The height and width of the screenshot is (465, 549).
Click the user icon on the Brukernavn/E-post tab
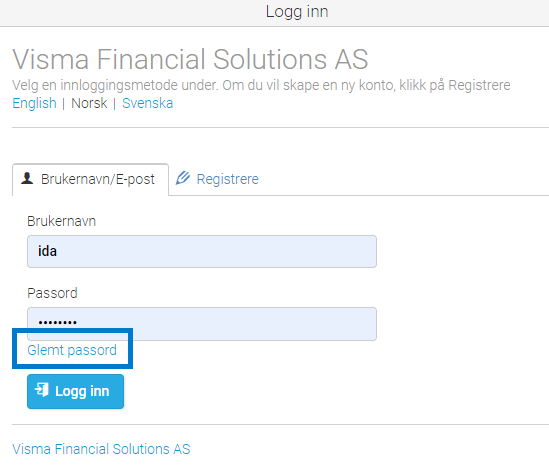27,178
